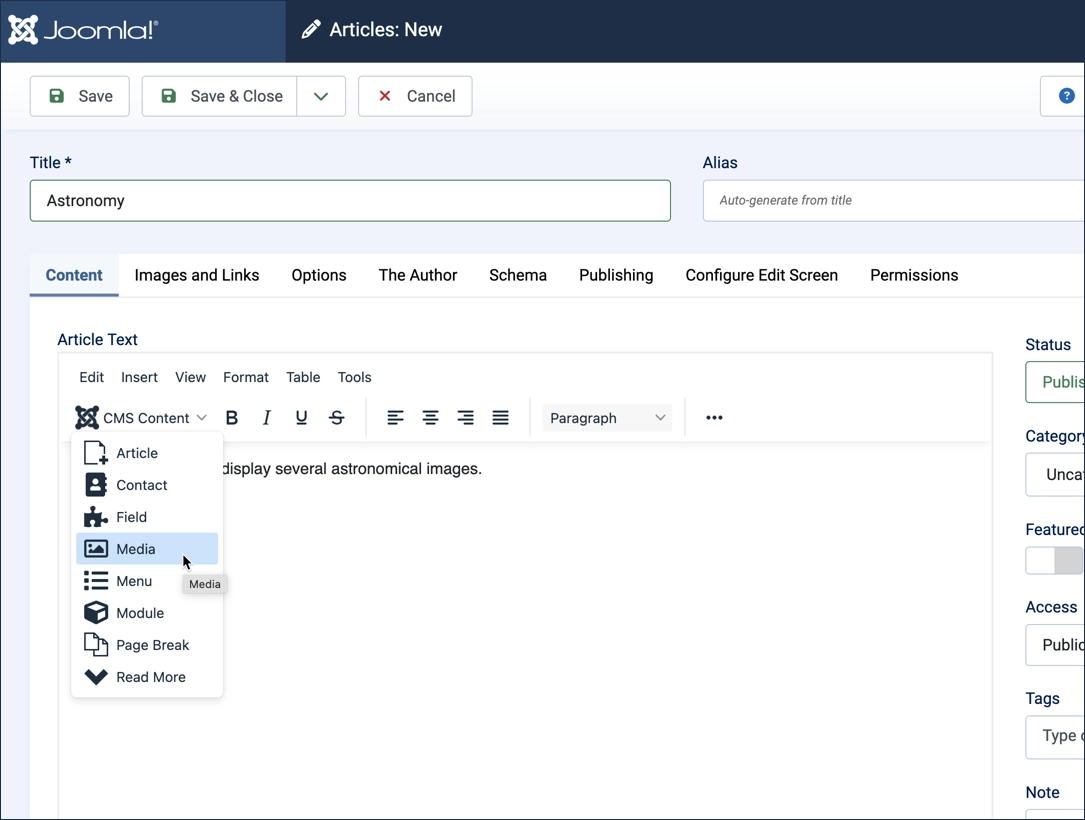Expand the Save & Close dropdown arrow
Screen dimensions: 1085x820
(321, 96)
